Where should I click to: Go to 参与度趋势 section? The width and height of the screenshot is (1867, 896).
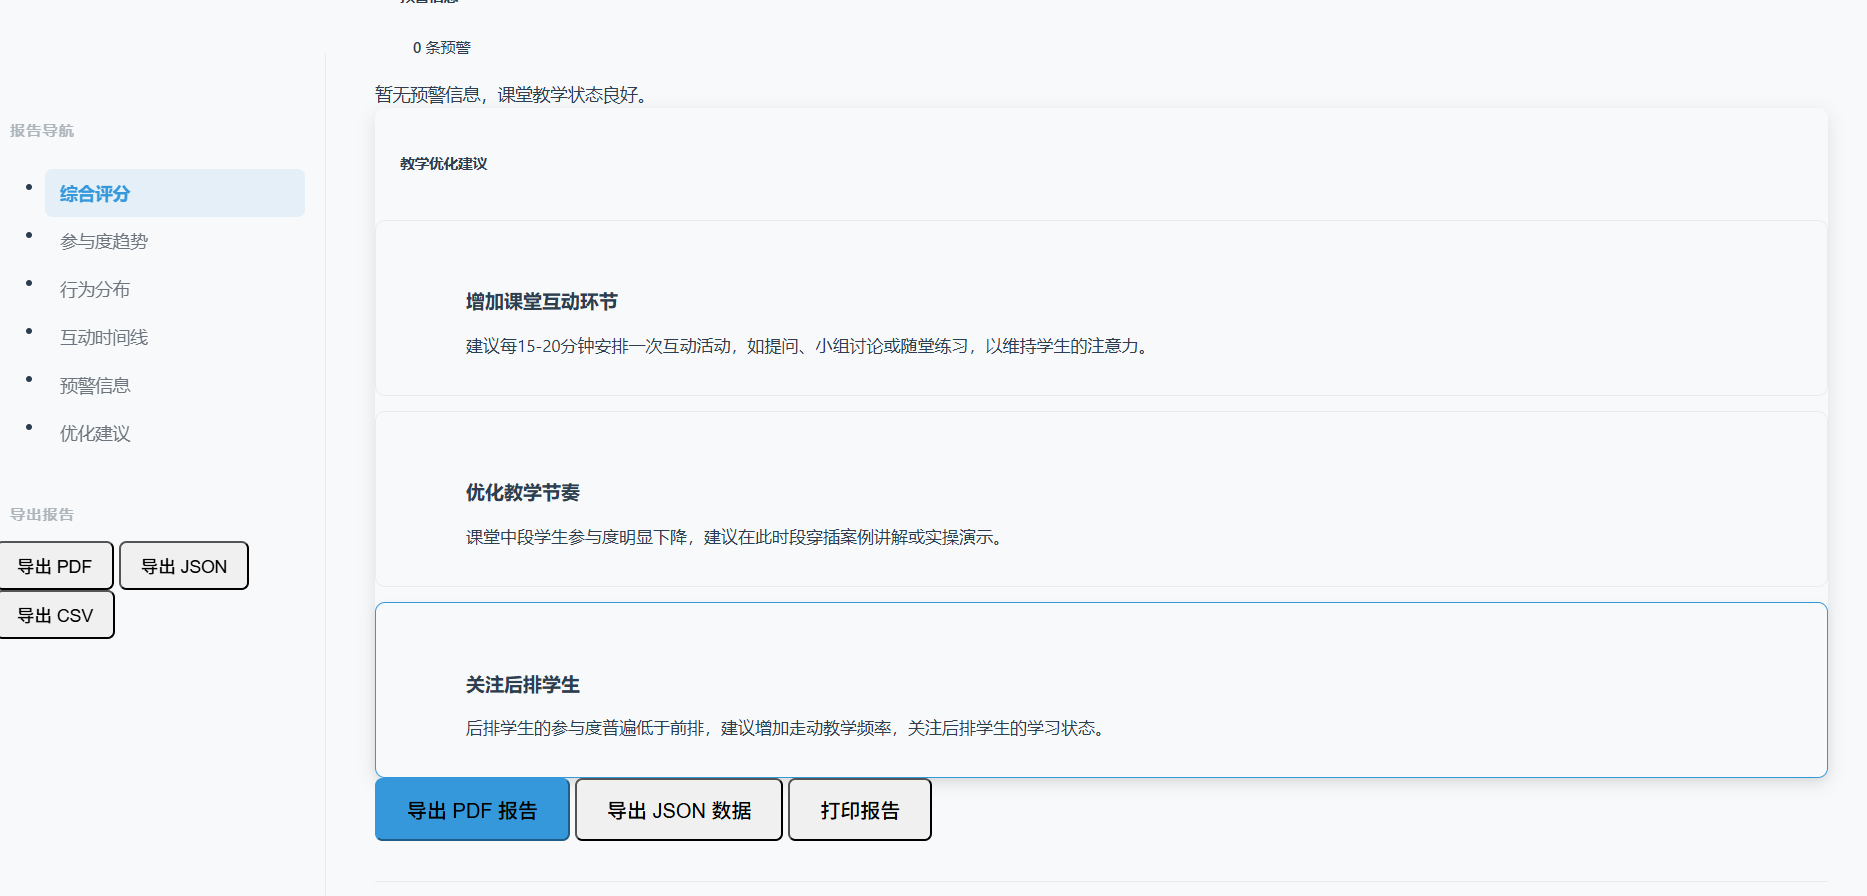(x=104, y=242)
